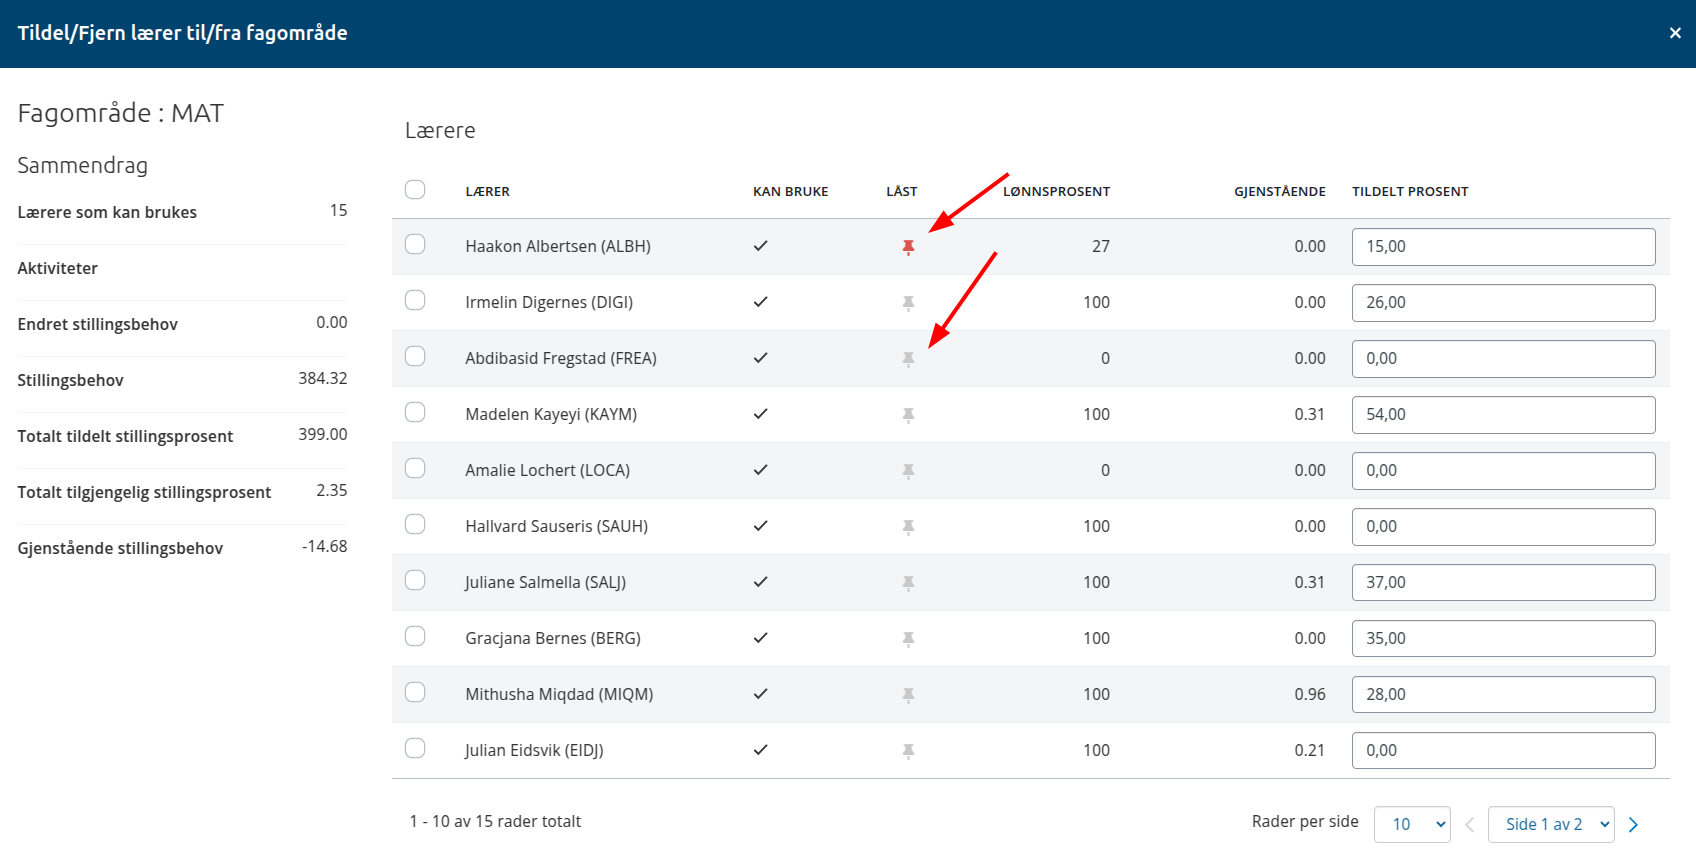The width and height of the screenshot is (1696, 863).
Task: Close the Tildel/Fjern lærer dialog
Action: (x=1675, y=33)
